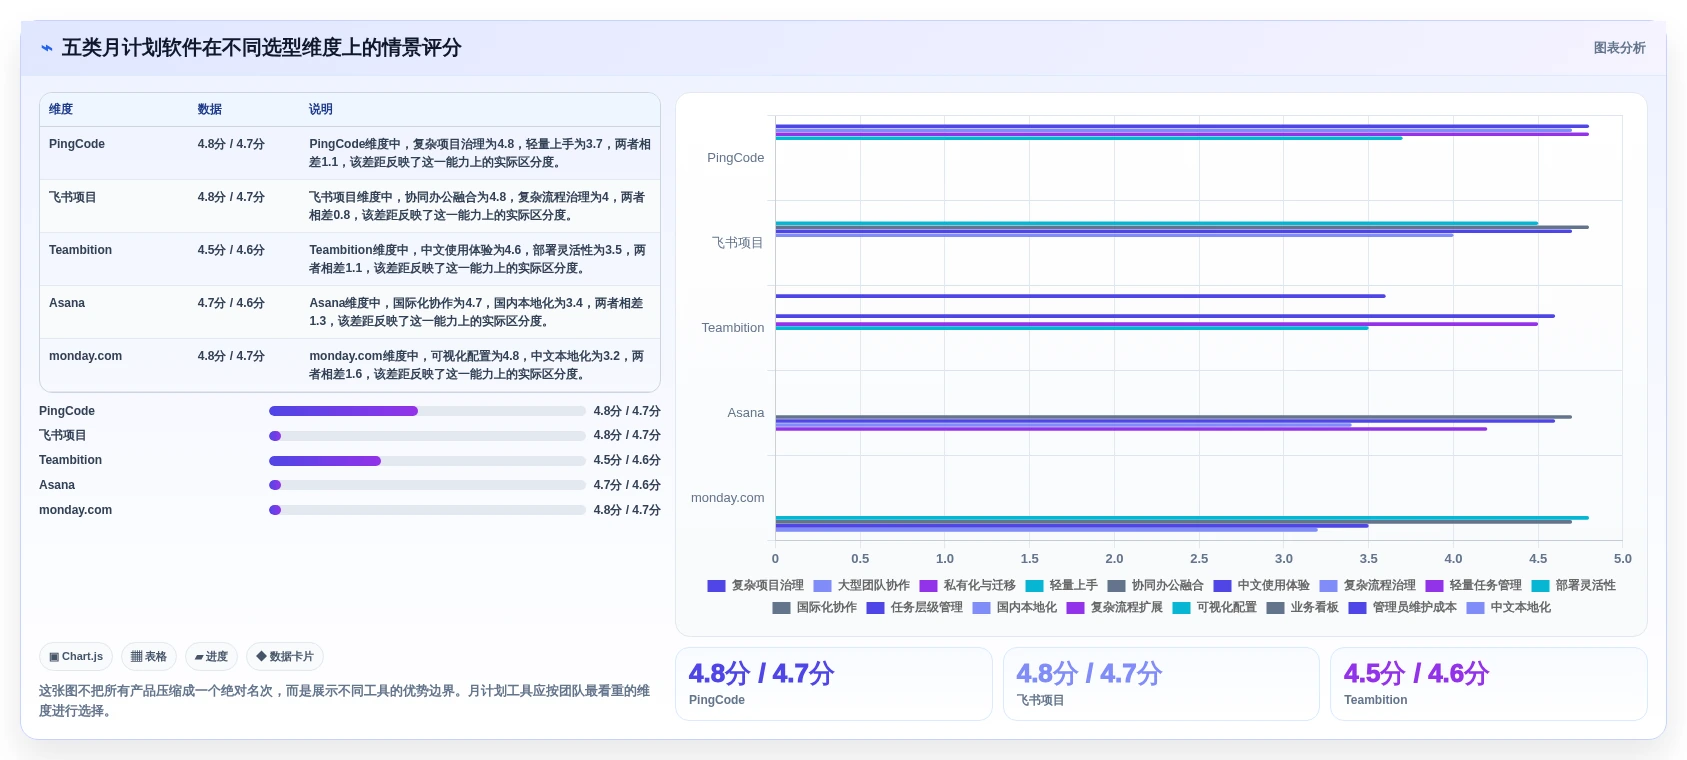
Task: Toggle 可视化配置 legend item
Action: 1214,608
